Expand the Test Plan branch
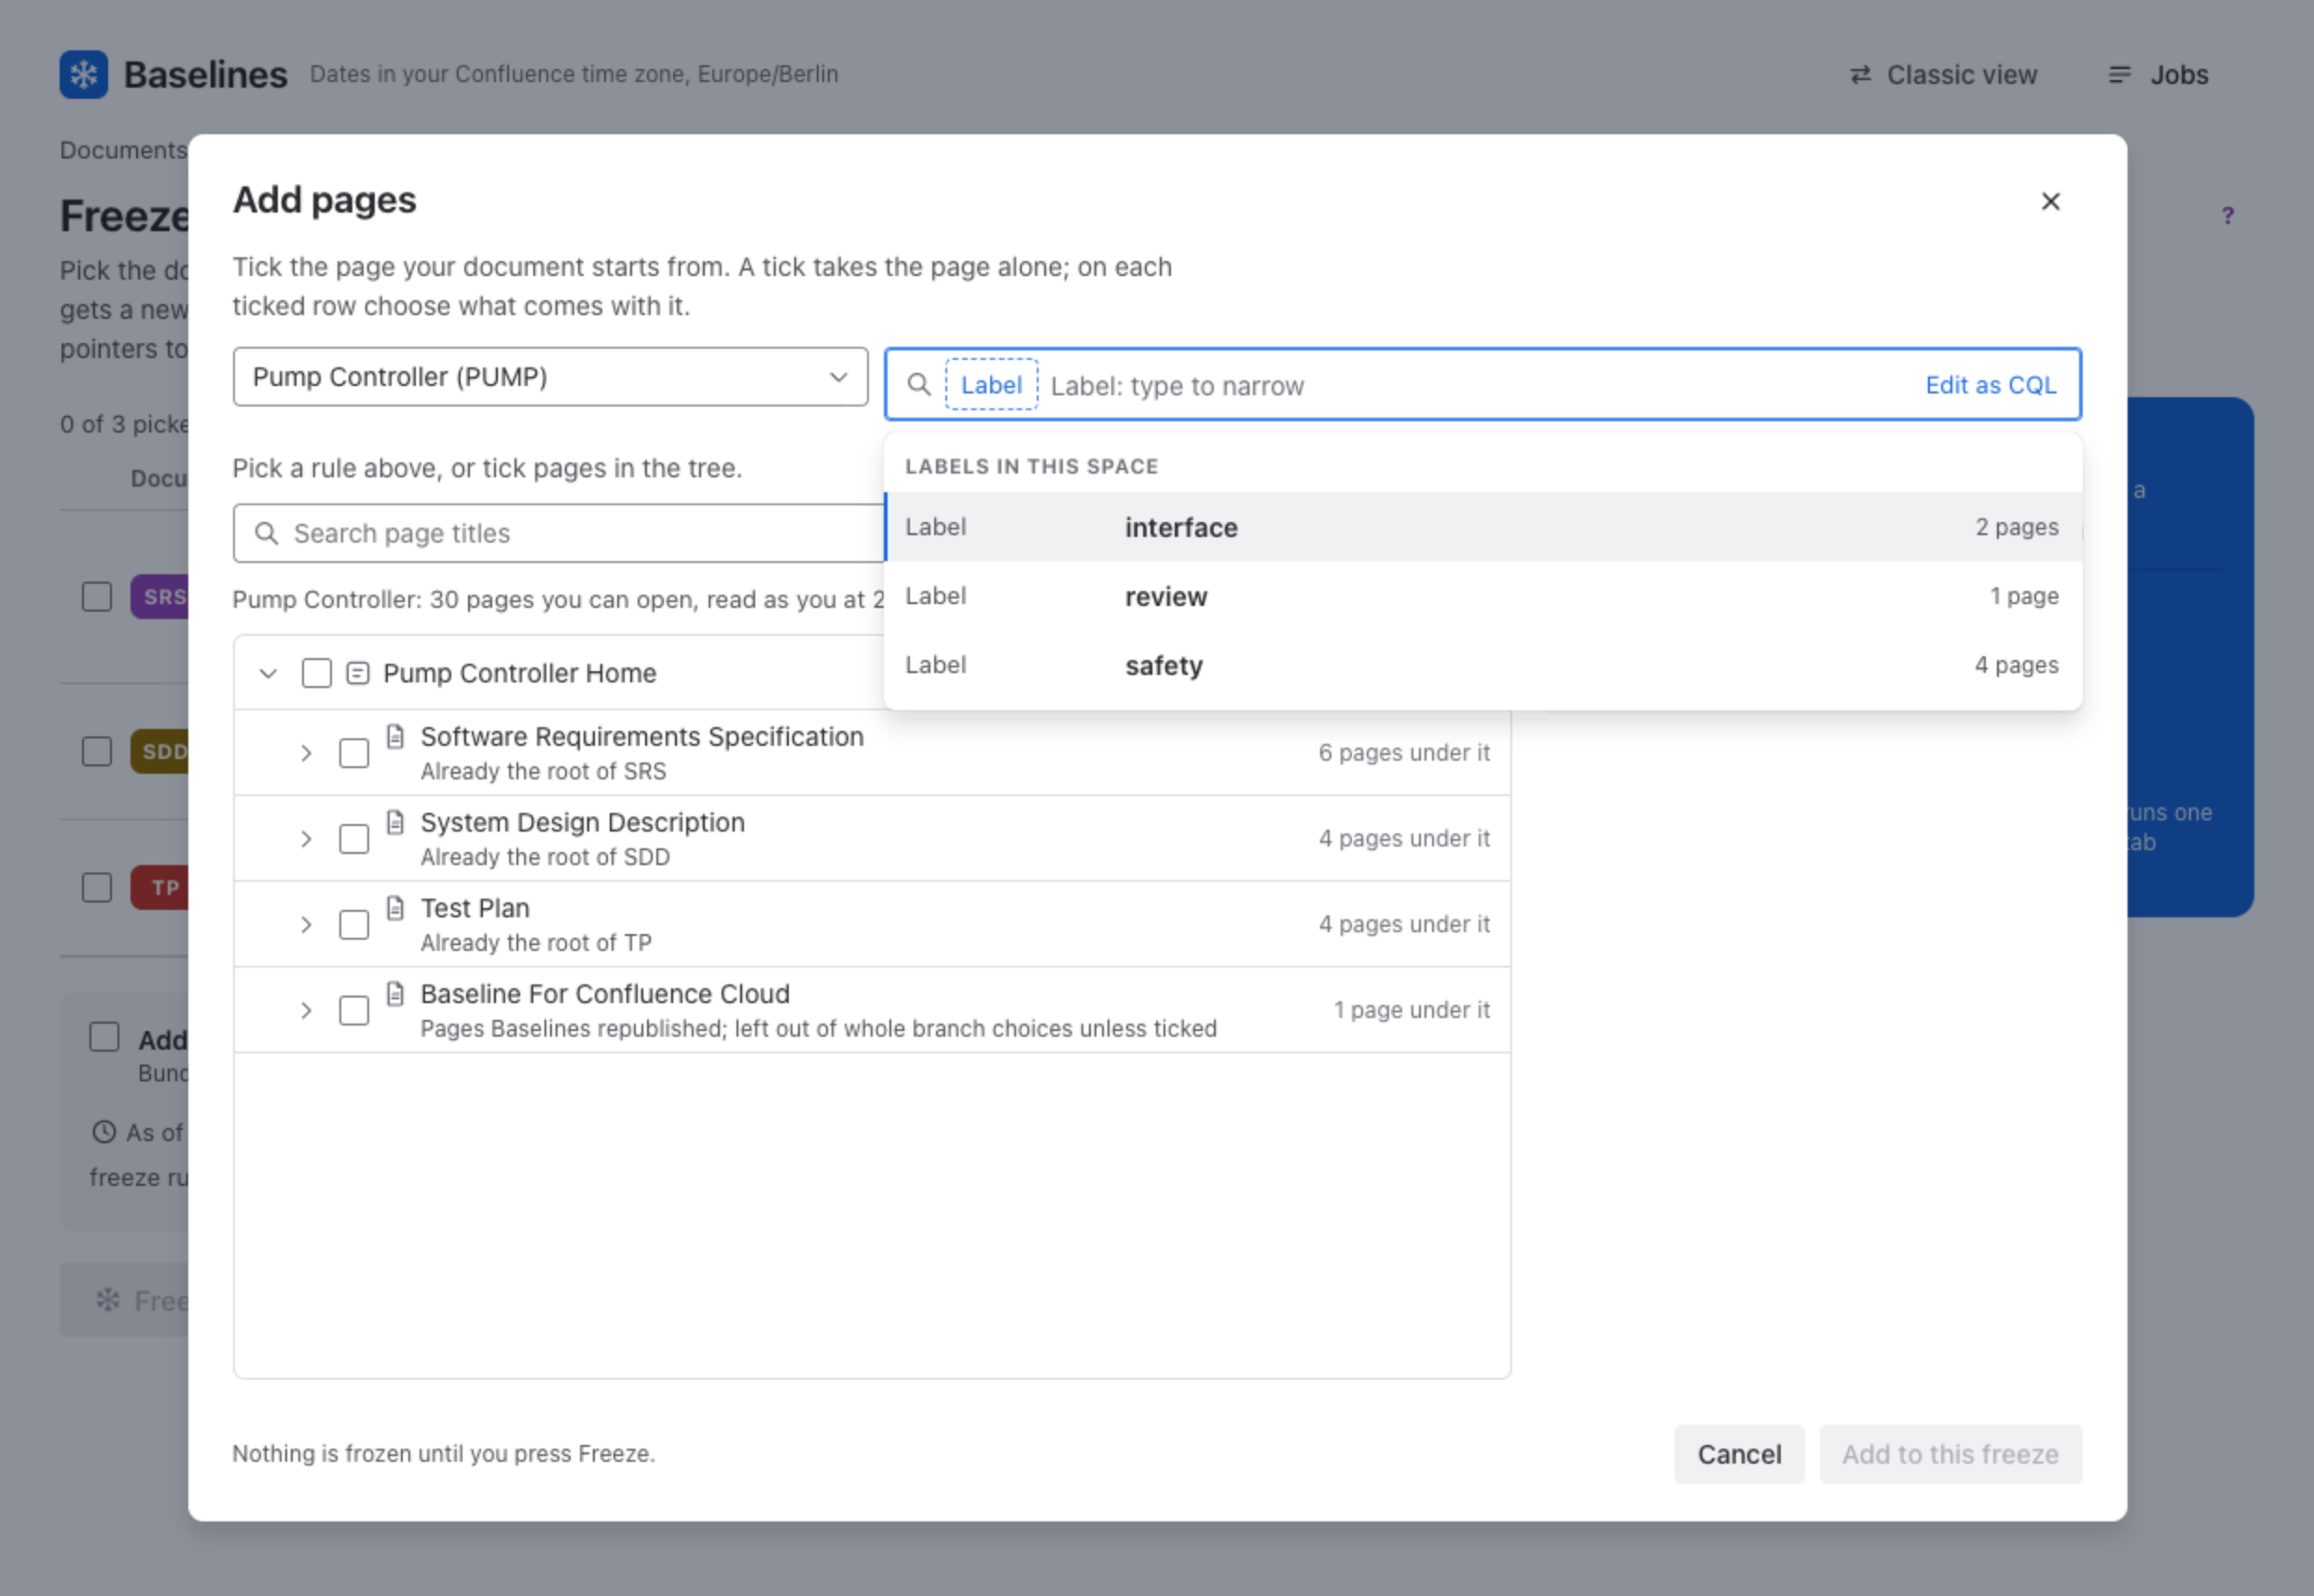 (x=306, y=925)
